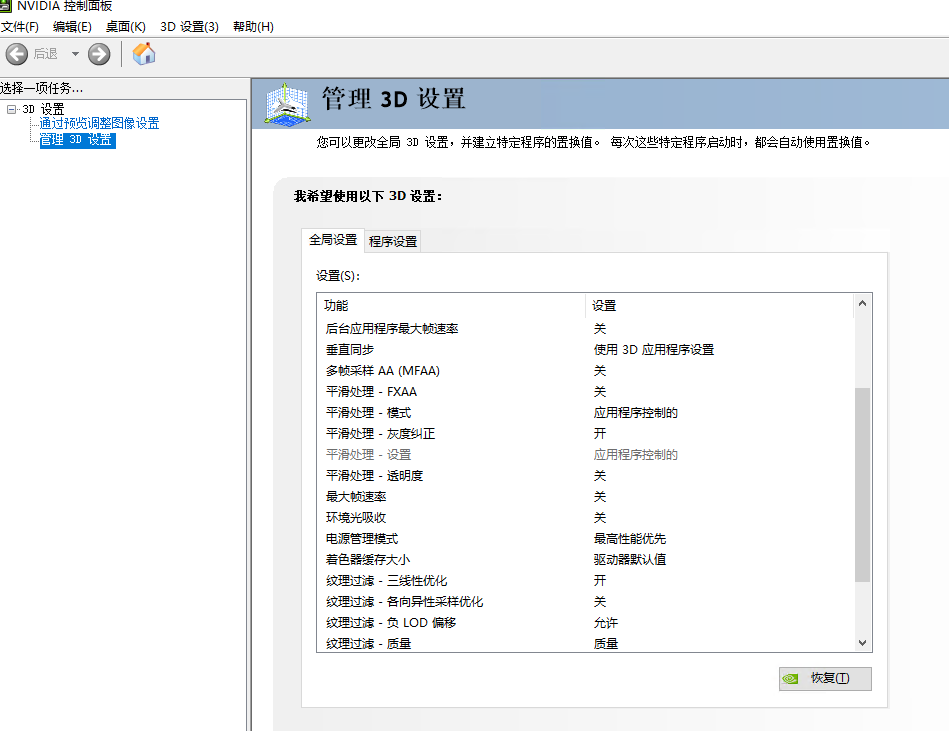Screen dimensions: 949x731
Task: Switch to 全局设置 tab
Action: [333, 240]
